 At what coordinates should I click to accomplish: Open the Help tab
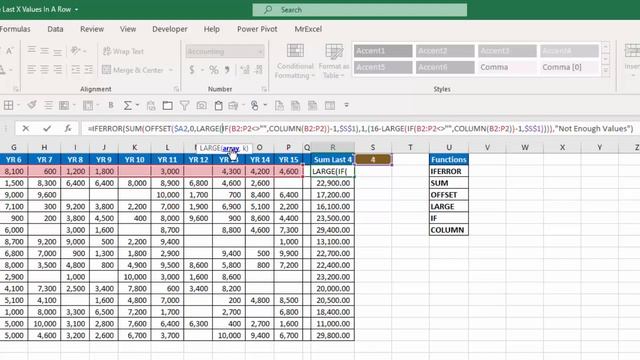pyautogui.click(x=211, y=29)
